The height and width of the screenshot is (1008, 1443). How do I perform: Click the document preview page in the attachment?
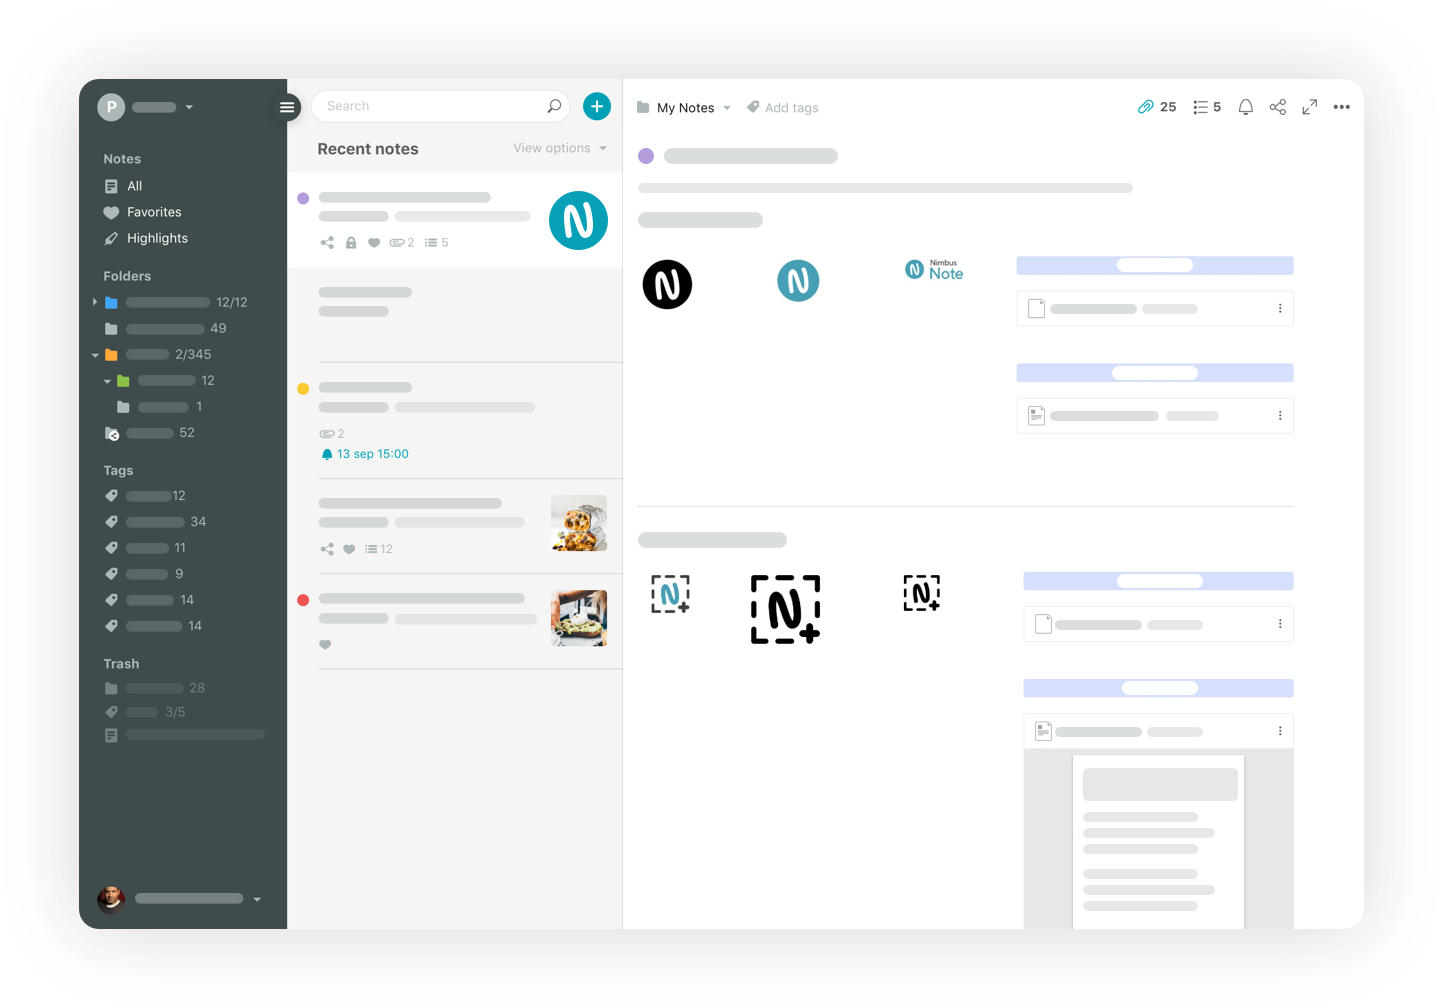tap(1158, 842)
